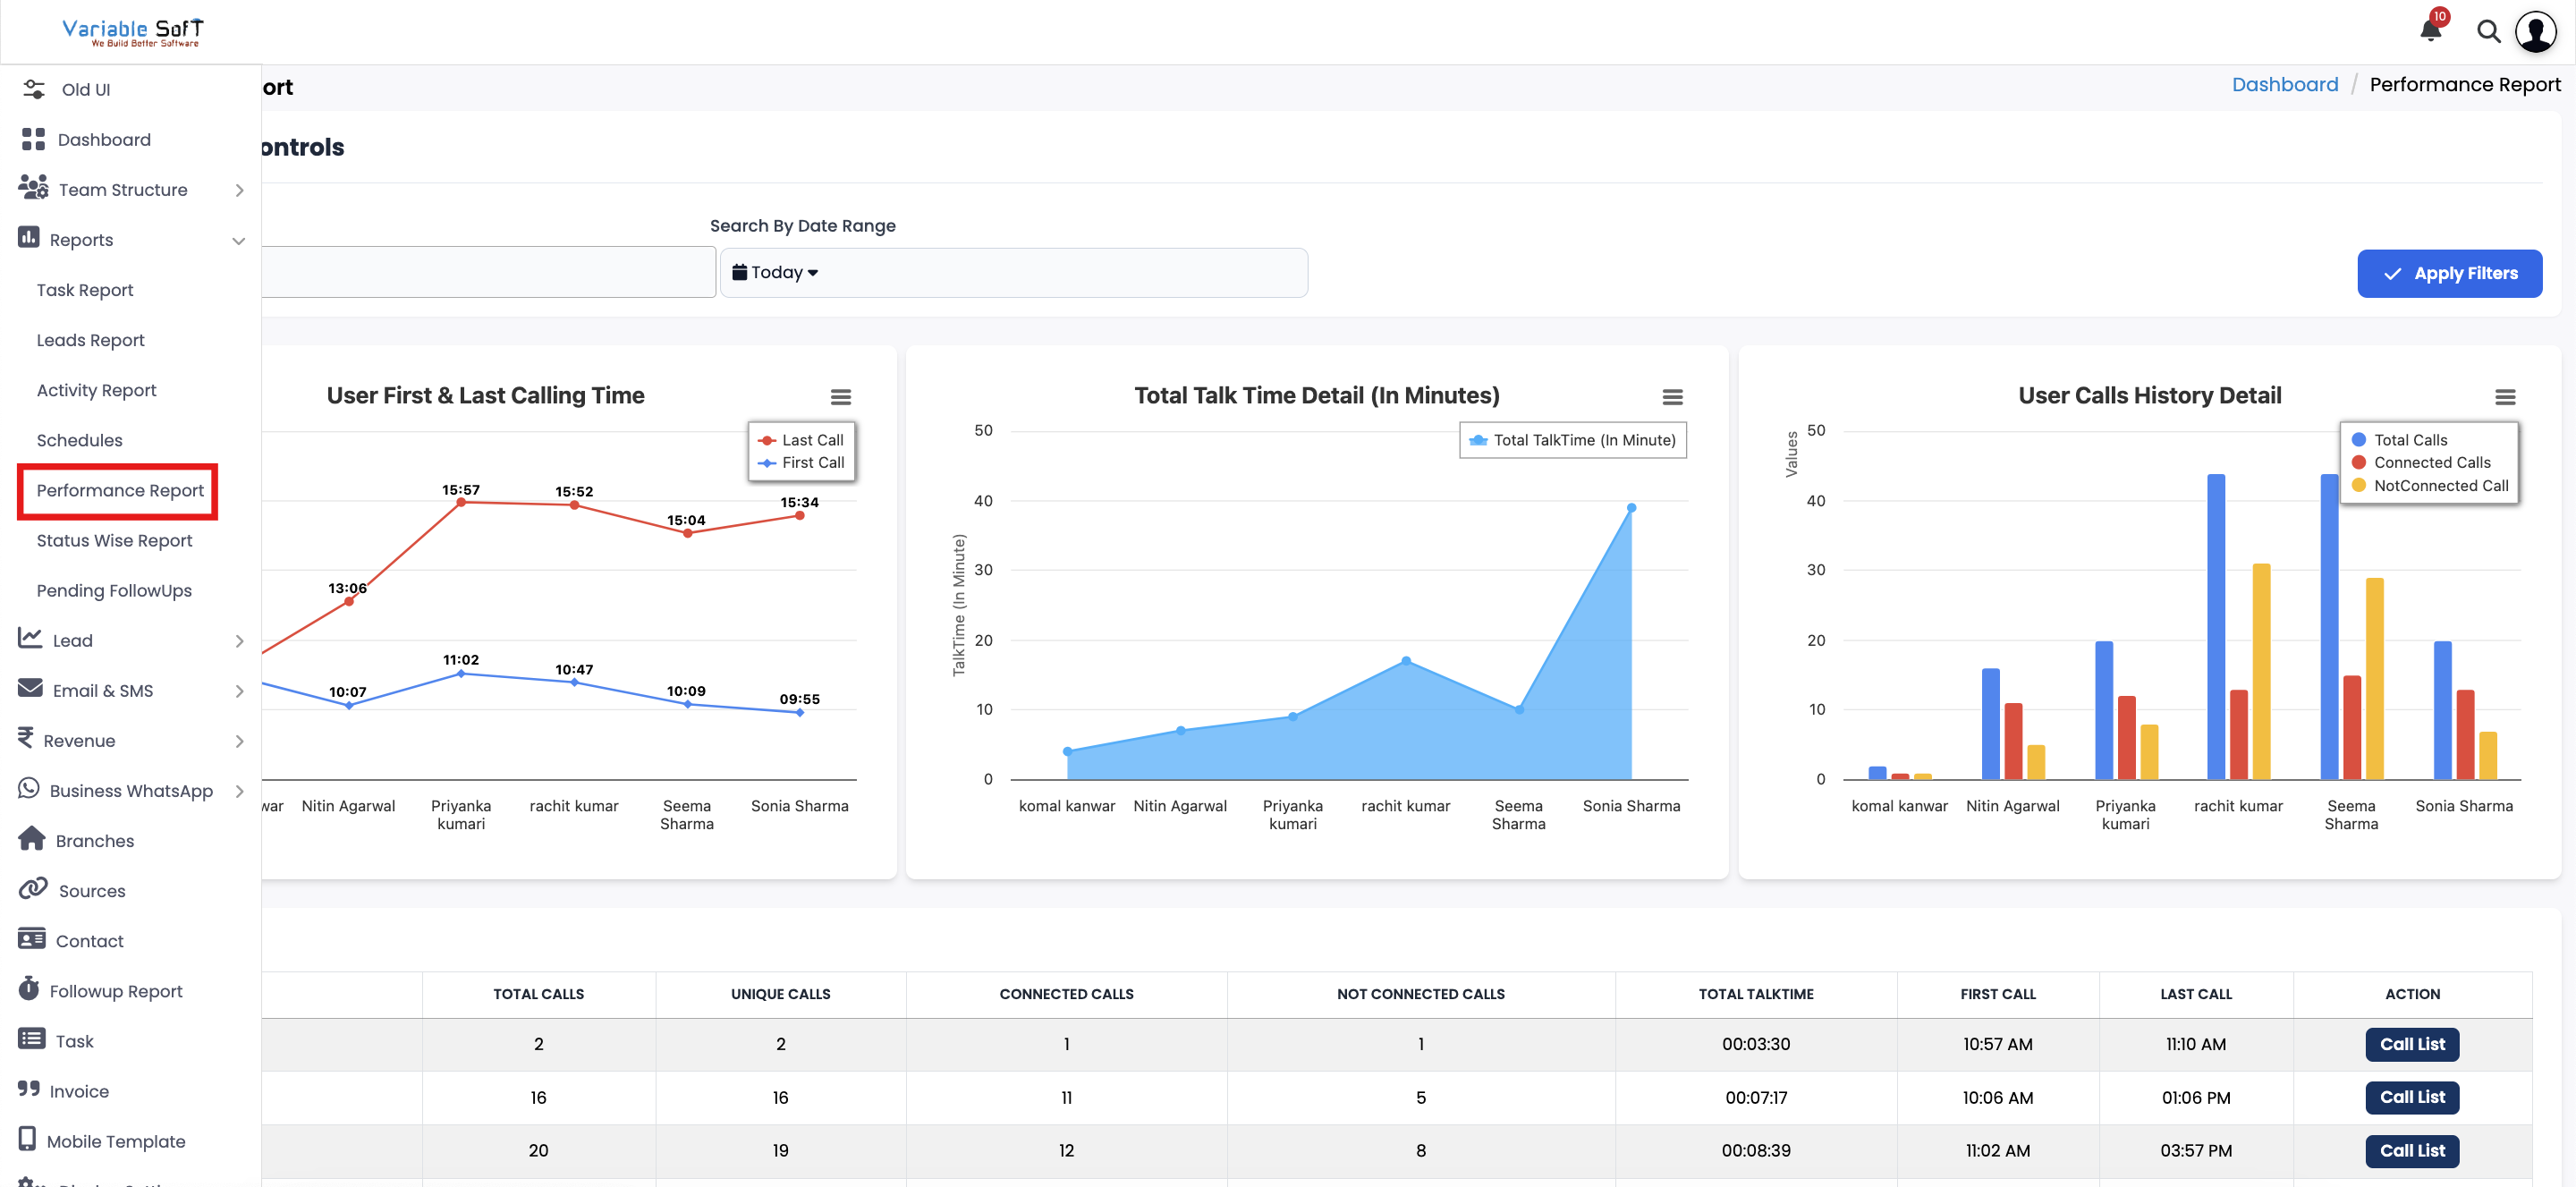Select Status Wise Report in sidebar
This screenshot has height=1187, width=2576.
pyautogui.click(x=114, y=540)
